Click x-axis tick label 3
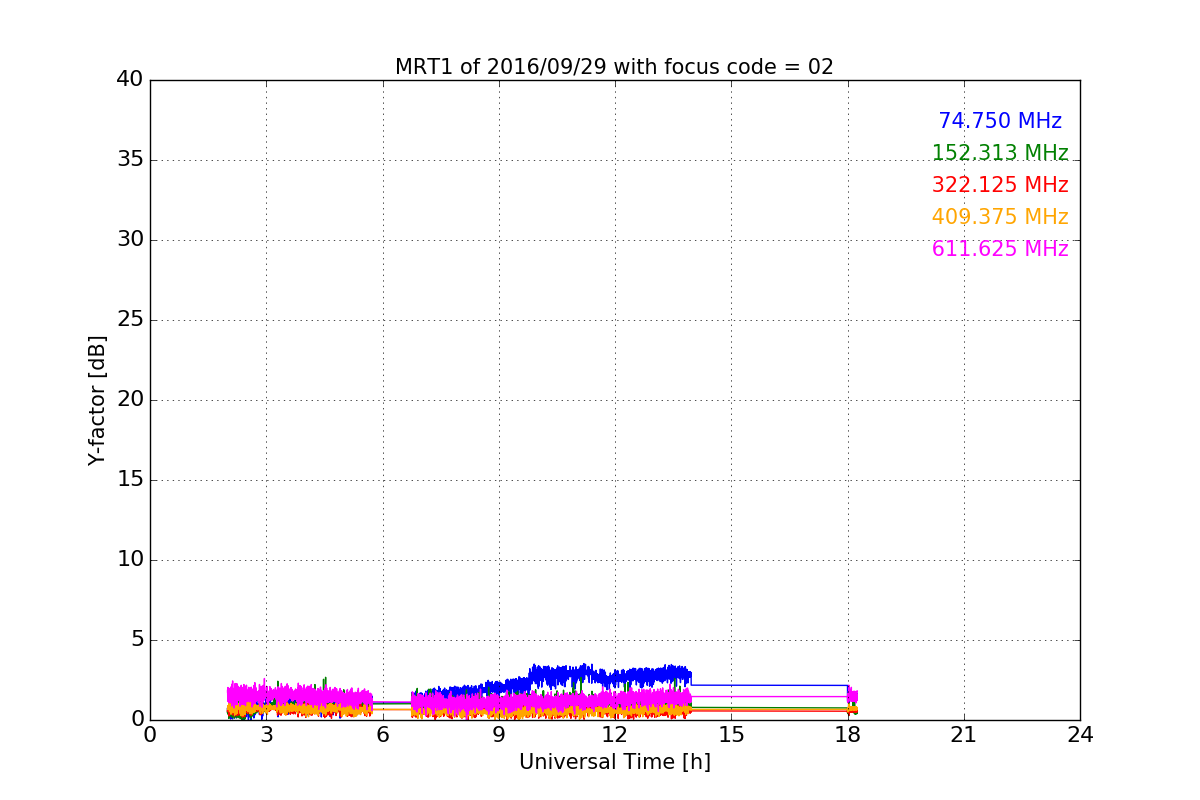The image size is (1200, 800). pyautogui.click(x=266, y=735)
